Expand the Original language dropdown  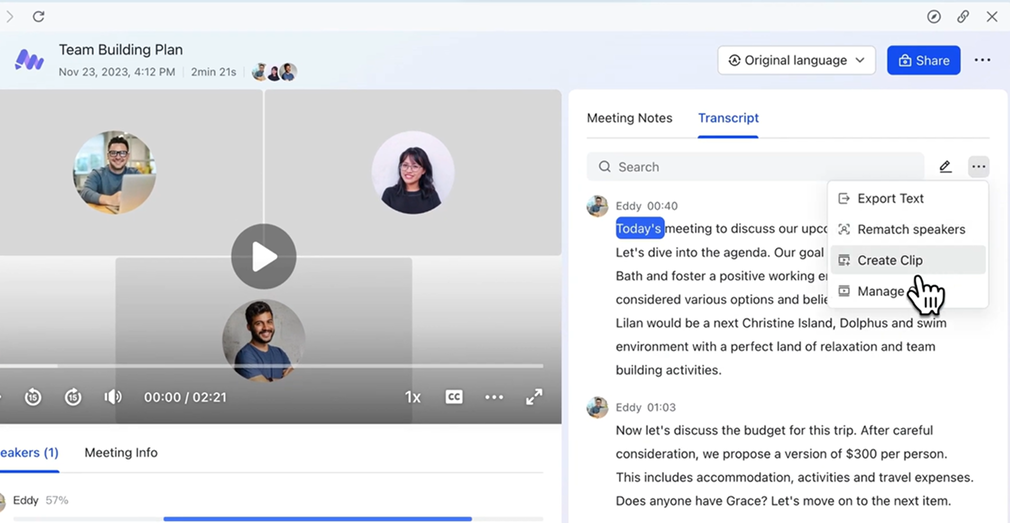796,60
